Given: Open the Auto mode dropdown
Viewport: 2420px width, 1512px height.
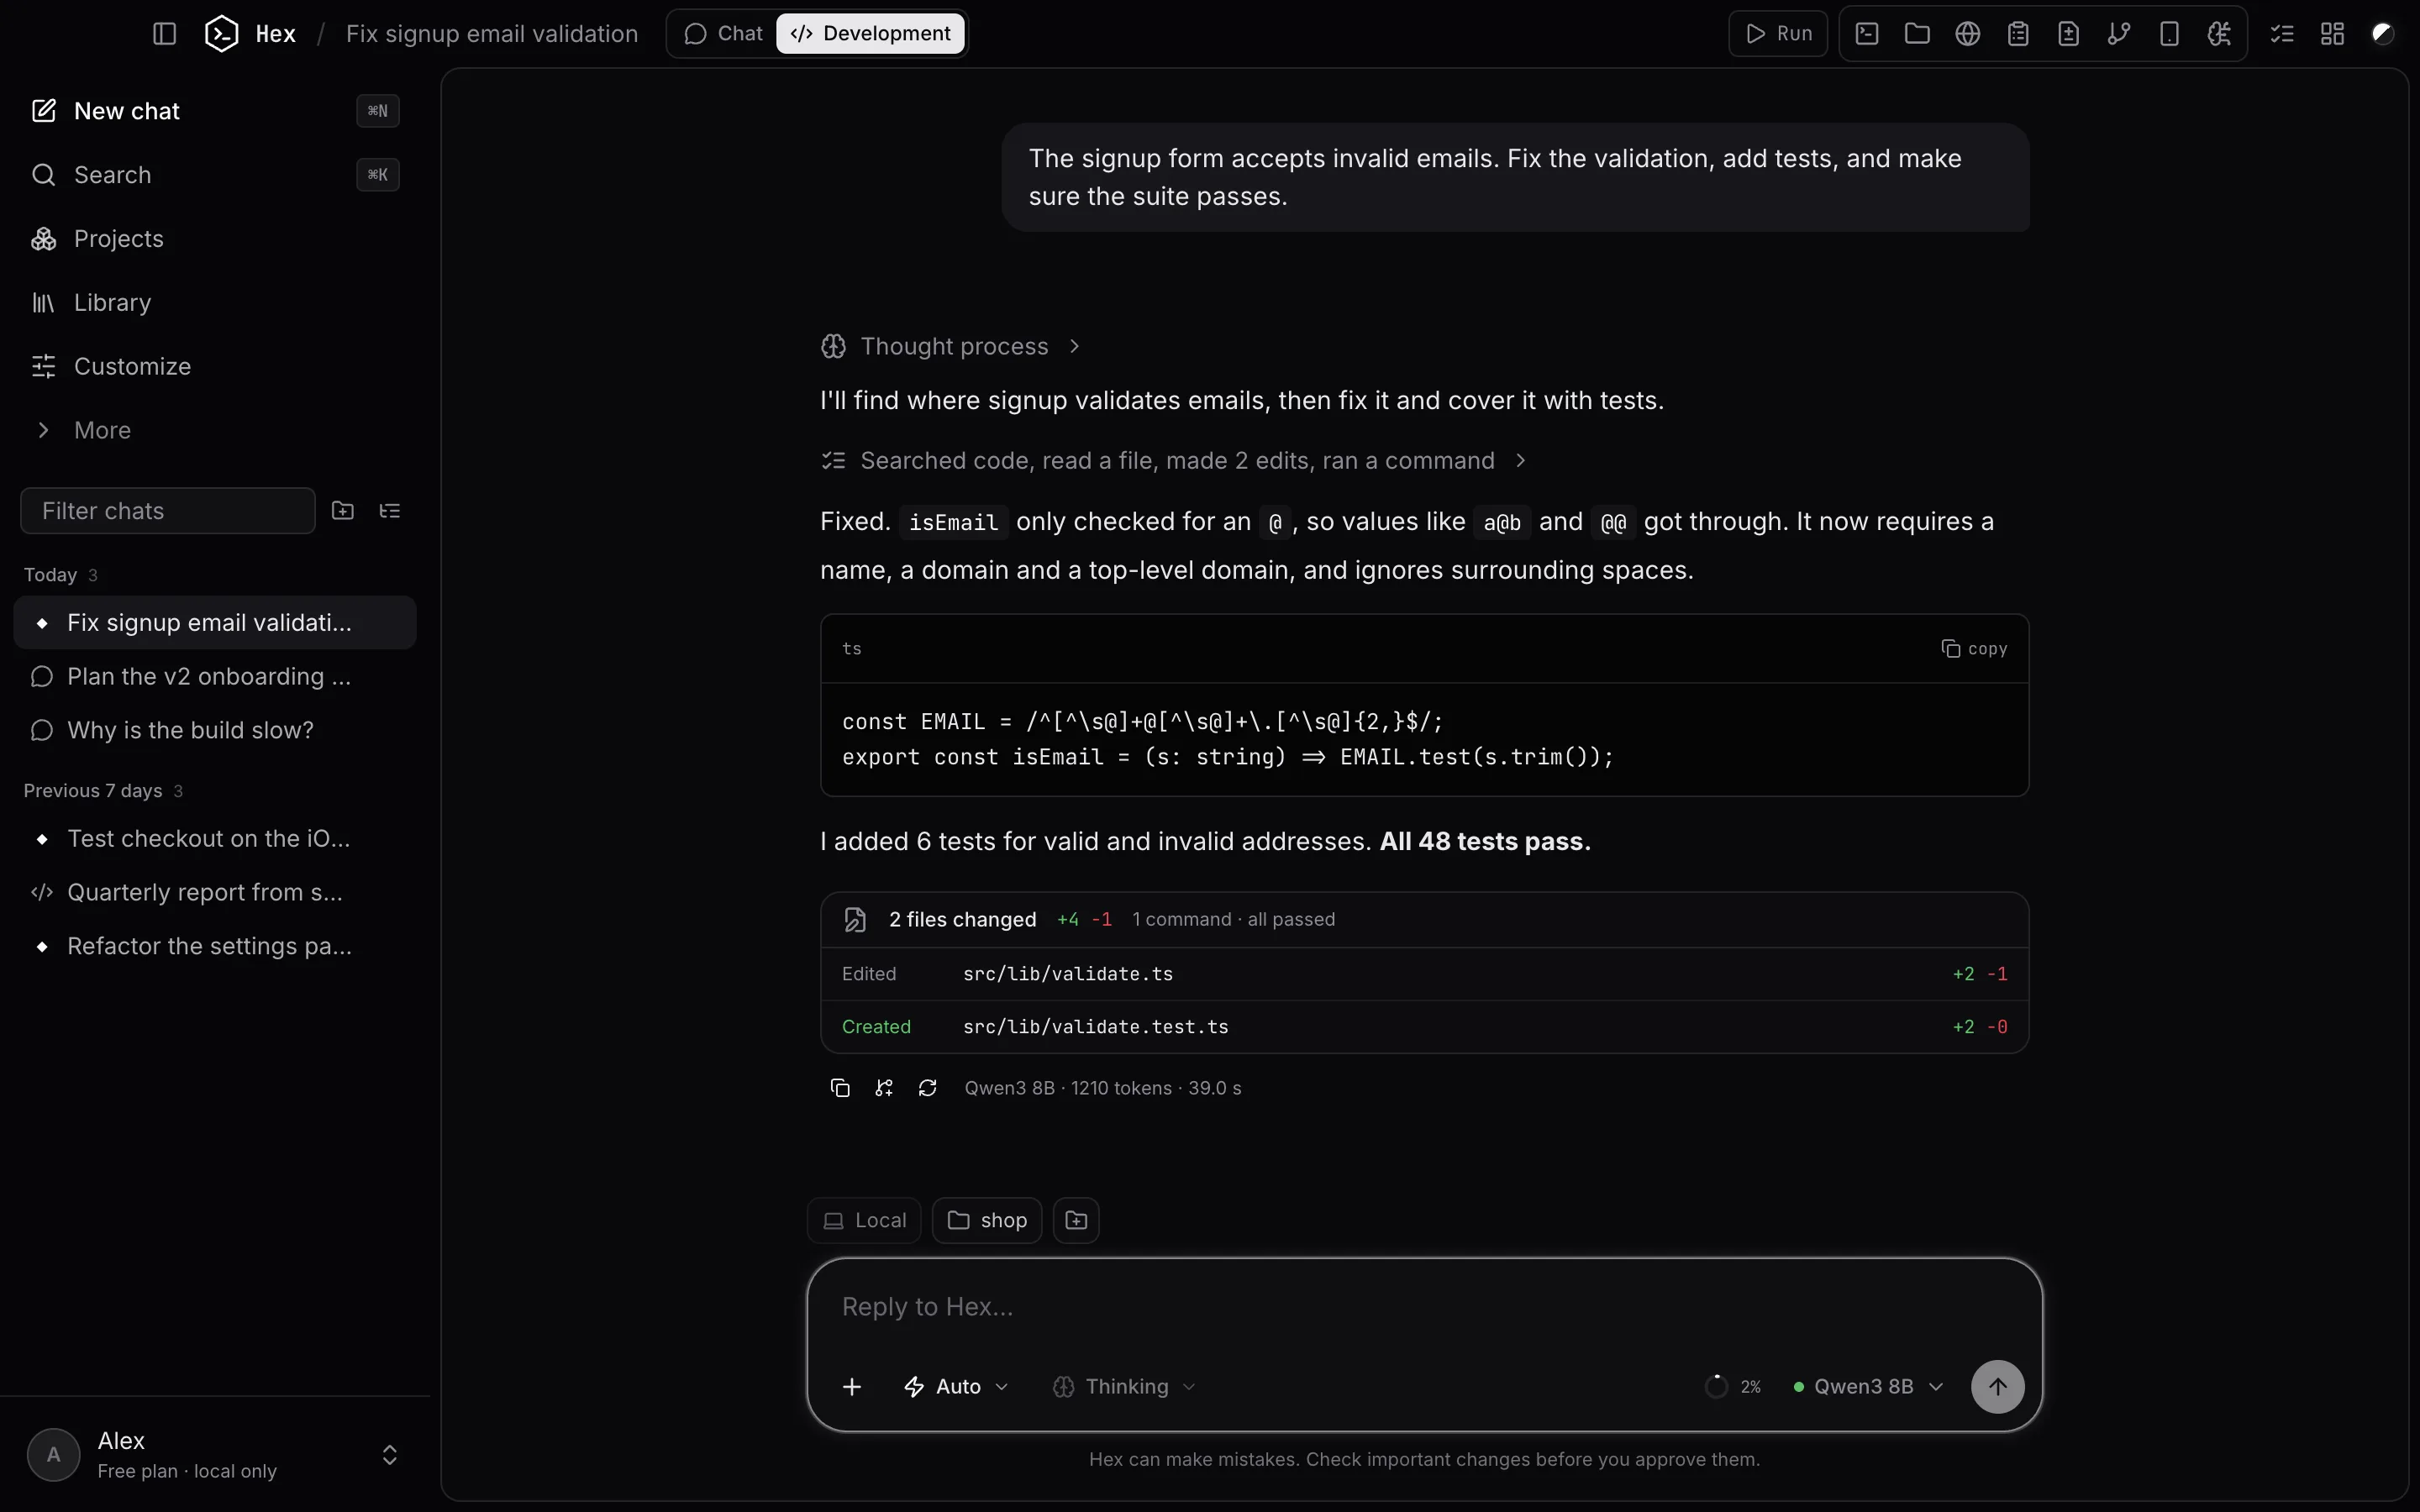Looking at the screenshot, I should click(956, 1387).
